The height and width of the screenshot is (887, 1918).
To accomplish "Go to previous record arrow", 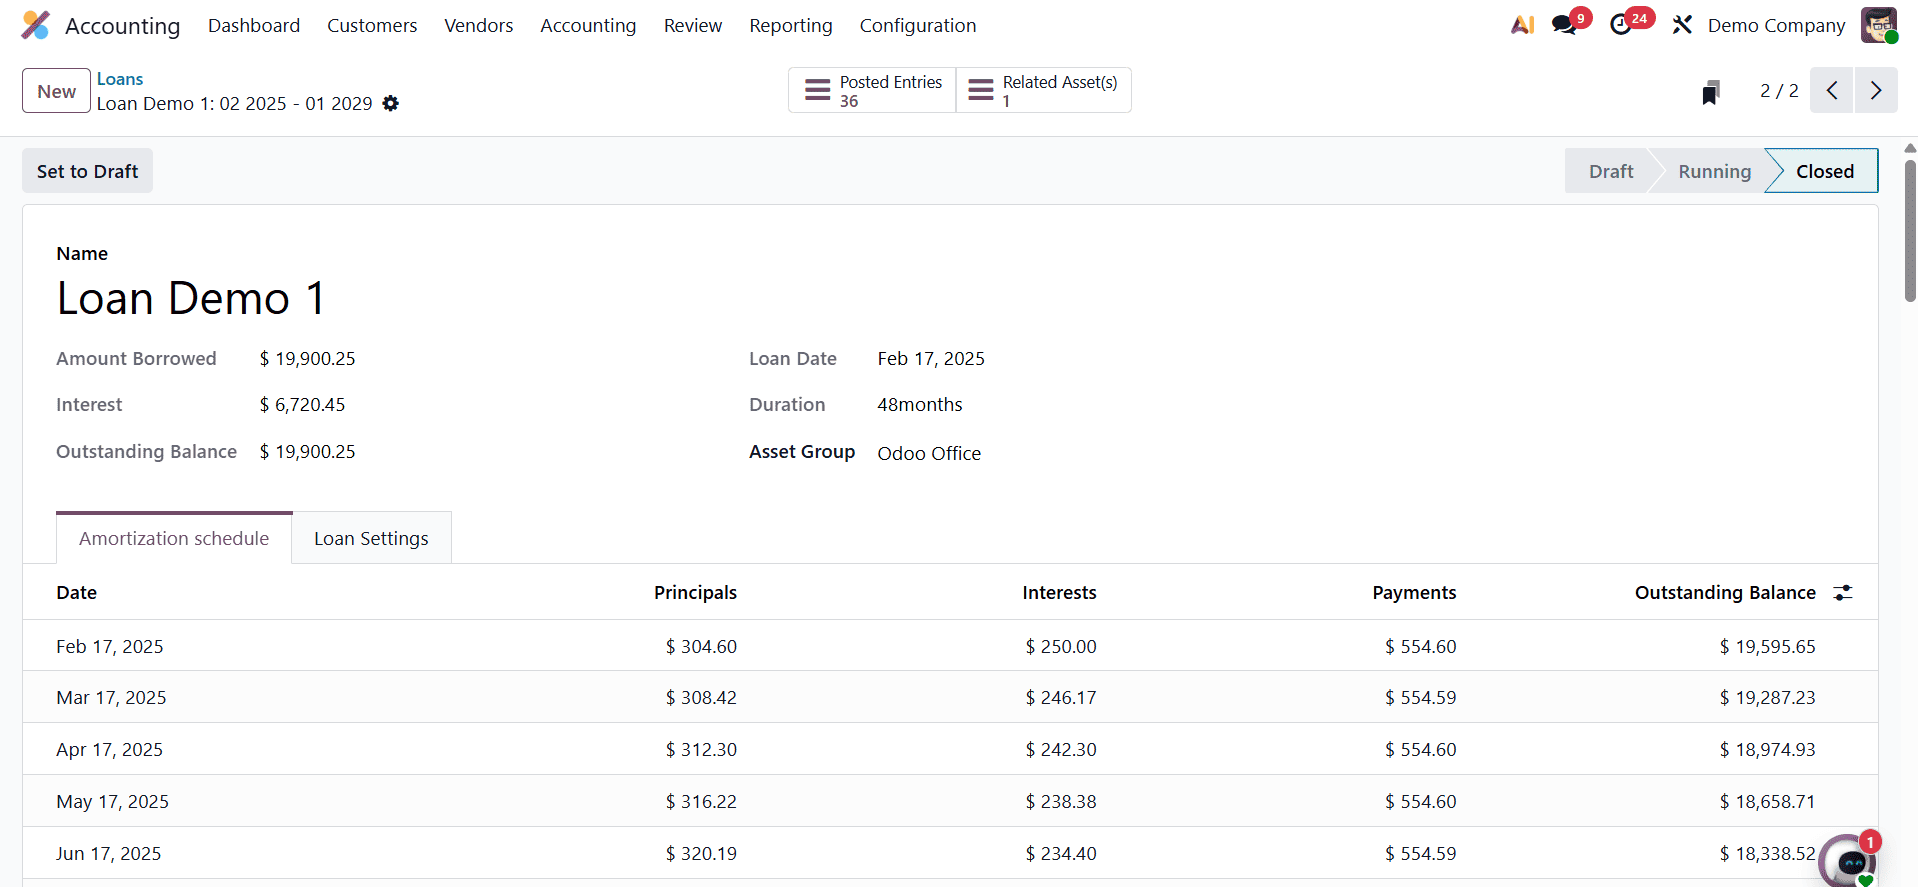I will [x=1832, y=90].
